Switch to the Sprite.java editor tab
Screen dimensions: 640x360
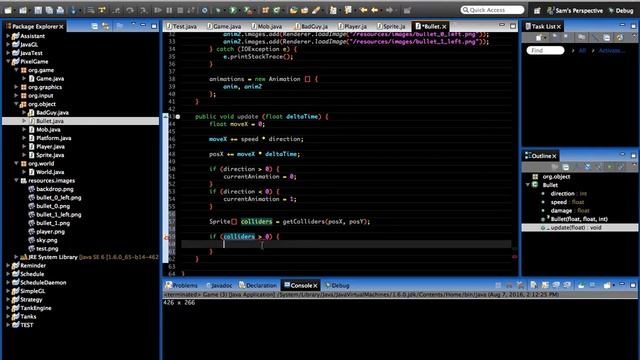pos(391,27)
